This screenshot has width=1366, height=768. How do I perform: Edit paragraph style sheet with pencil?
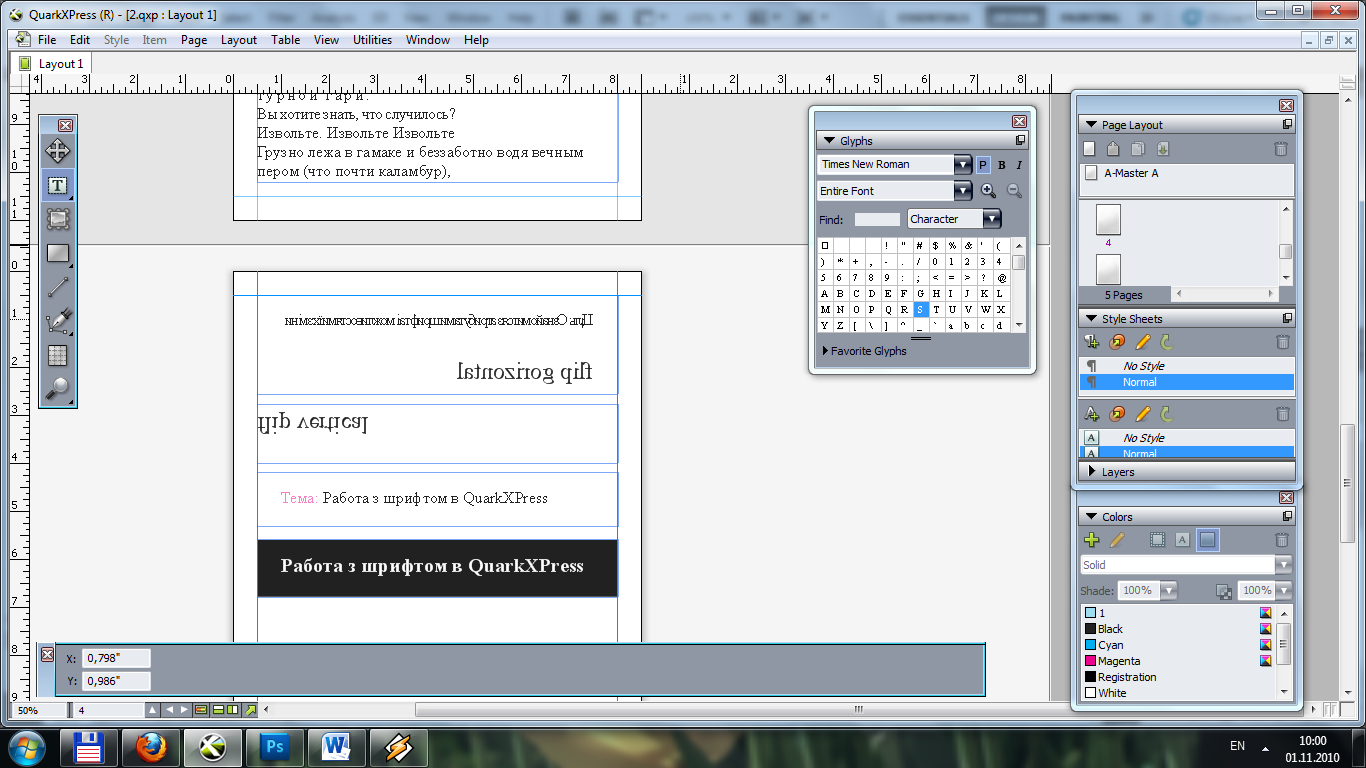[1143, 342]
